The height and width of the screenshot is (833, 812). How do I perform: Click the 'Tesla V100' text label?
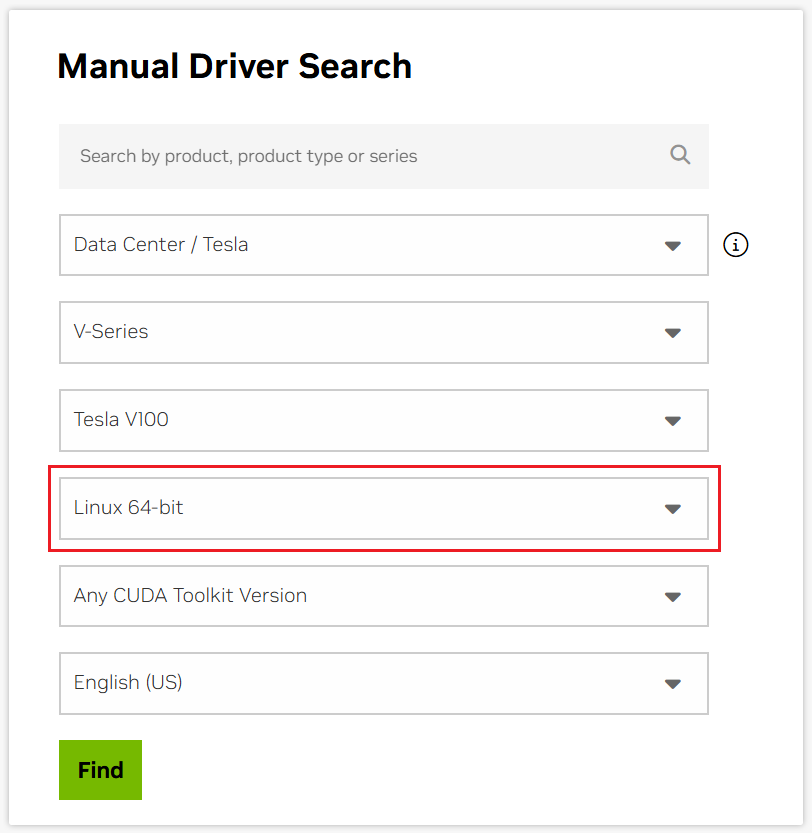pos(121,420)
